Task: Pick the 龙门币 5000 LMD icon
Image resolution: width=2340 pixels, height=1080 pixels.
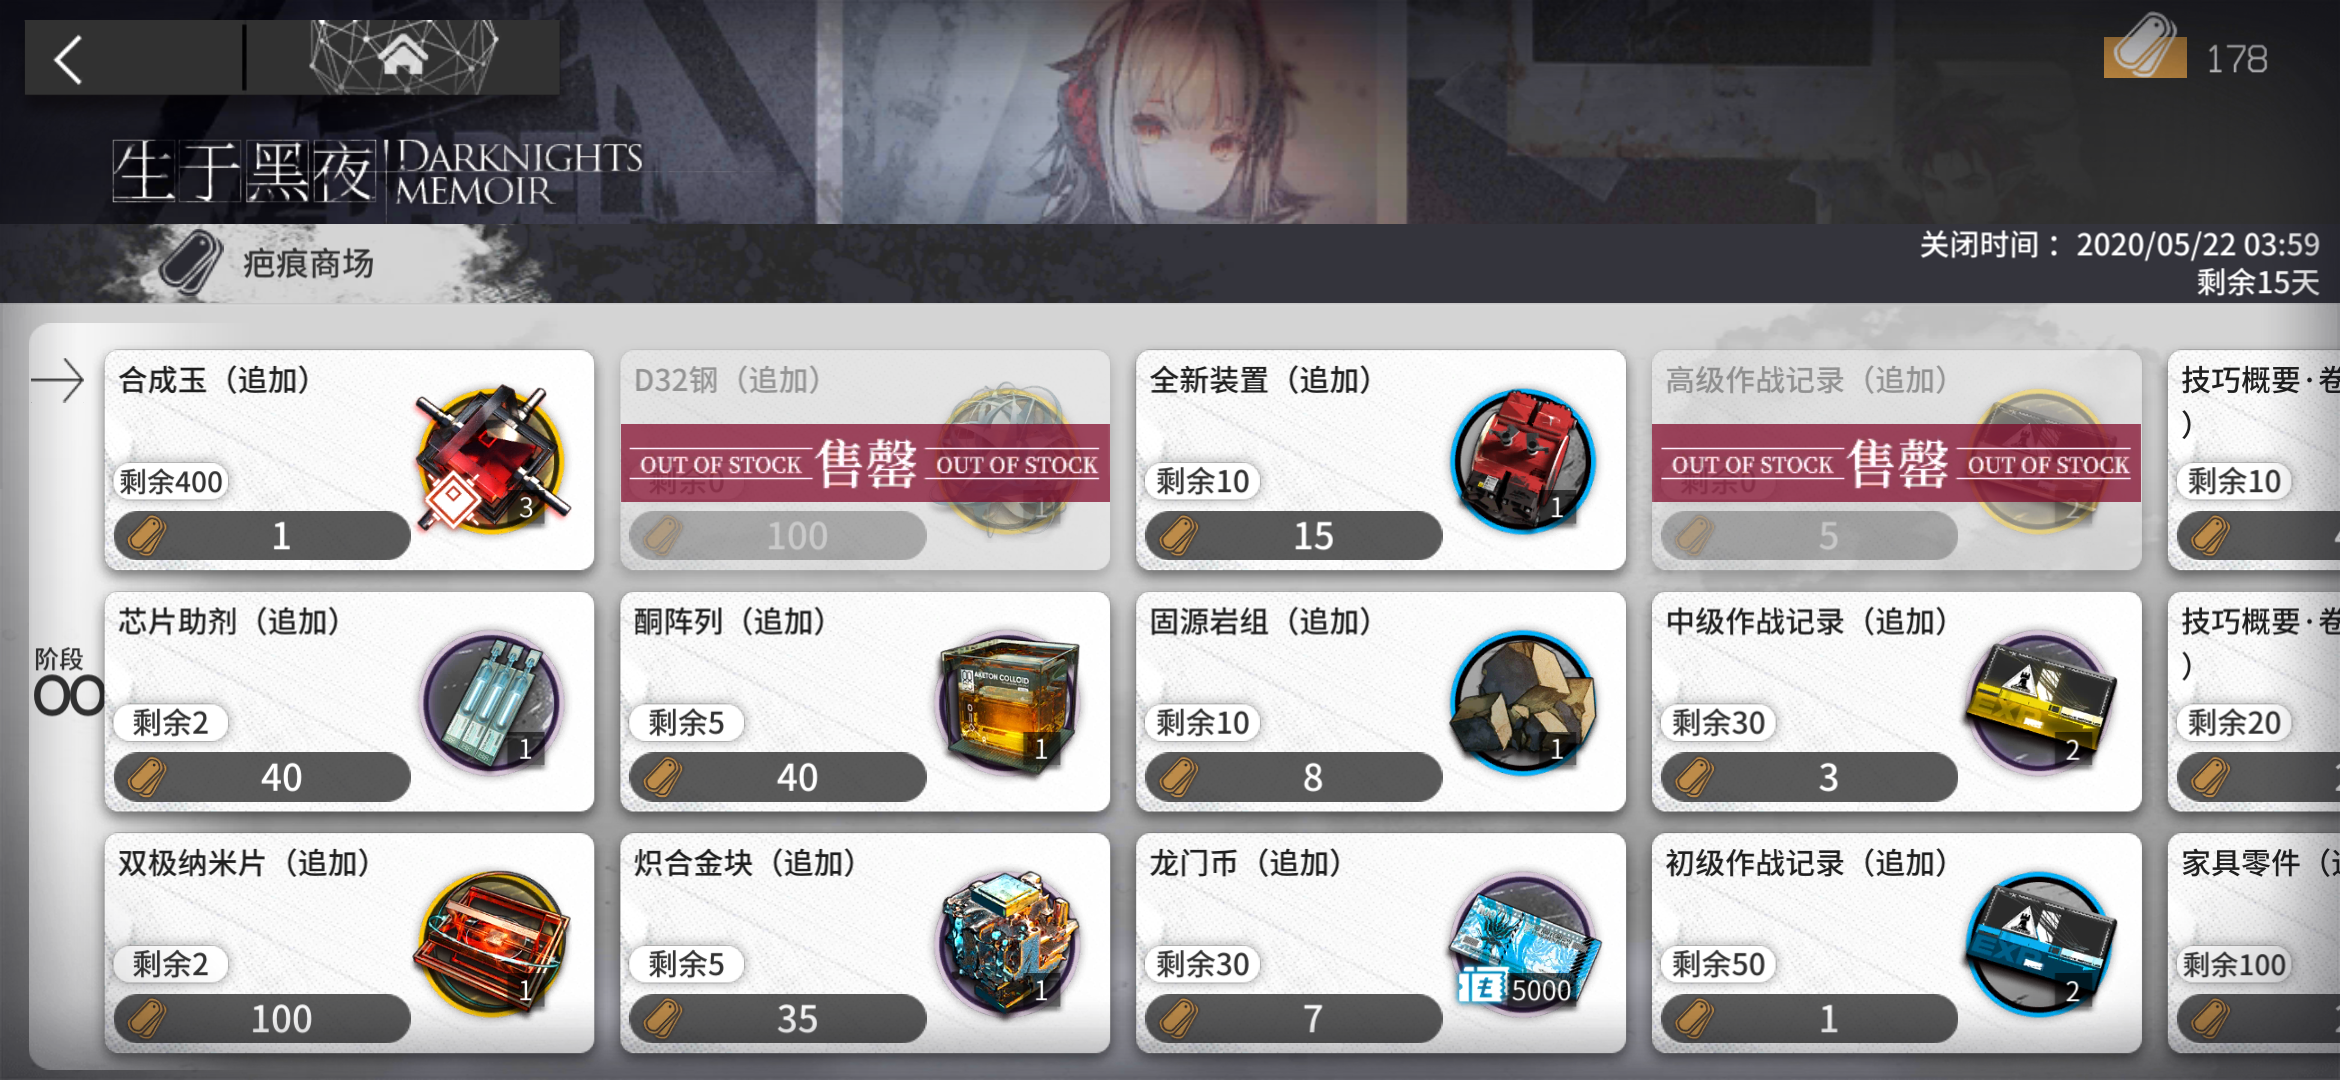Action: click(x=1522, y=942)
